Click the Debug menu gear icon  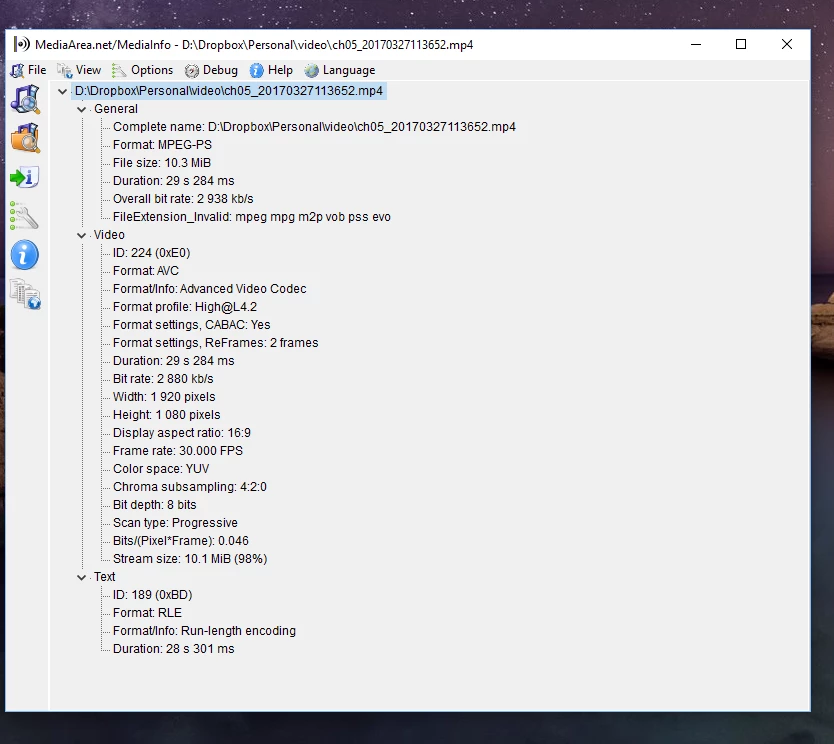coord(191,71)
